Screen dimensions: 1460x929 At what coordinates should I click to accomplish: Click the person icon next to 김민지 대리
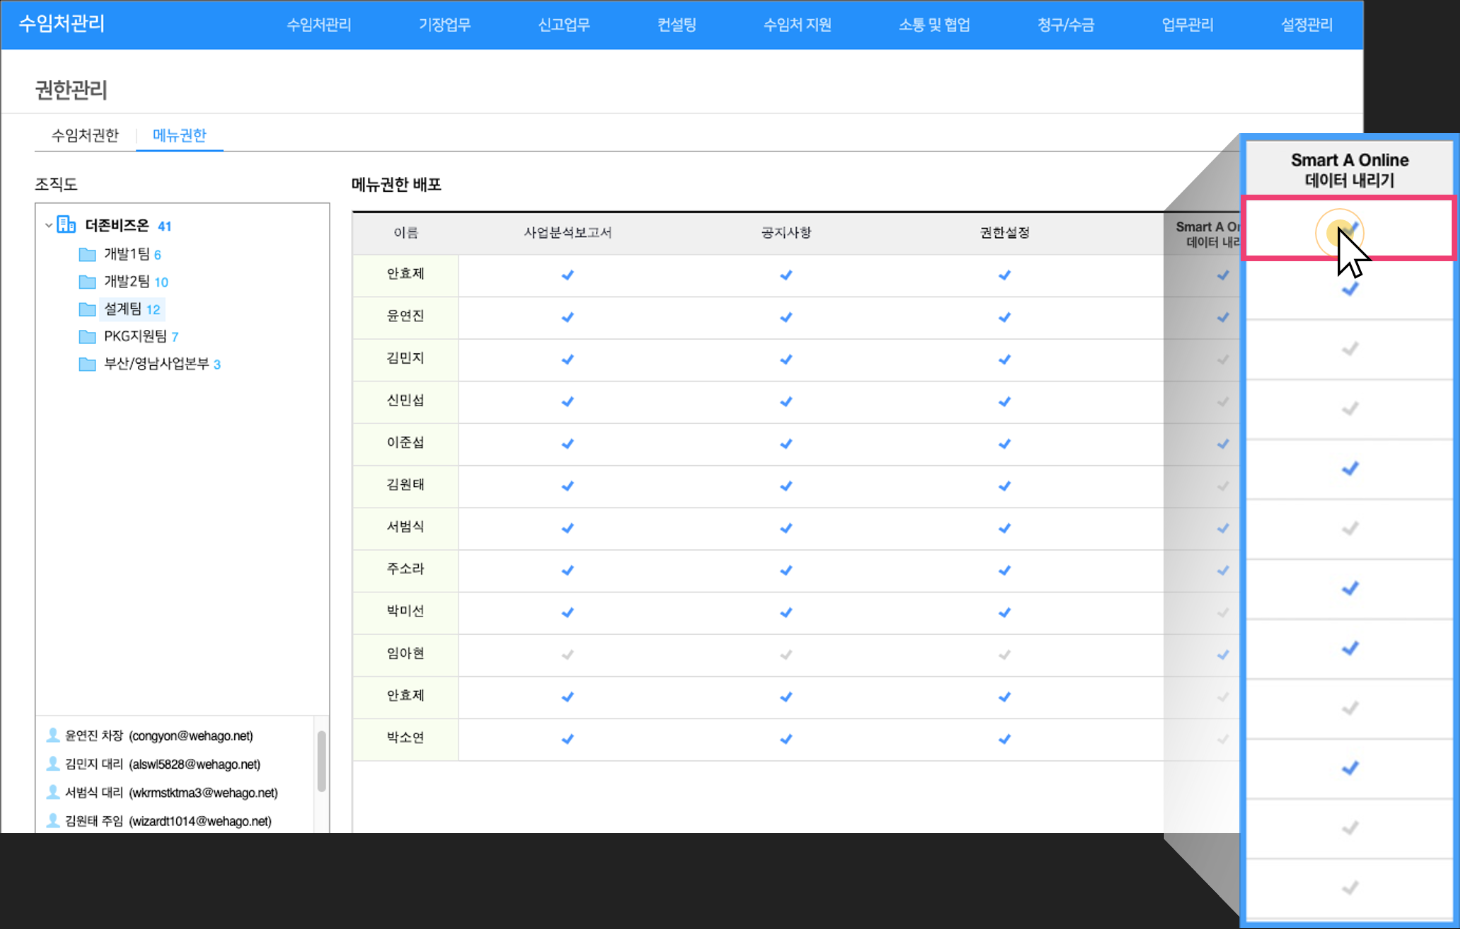coord(53,764)
